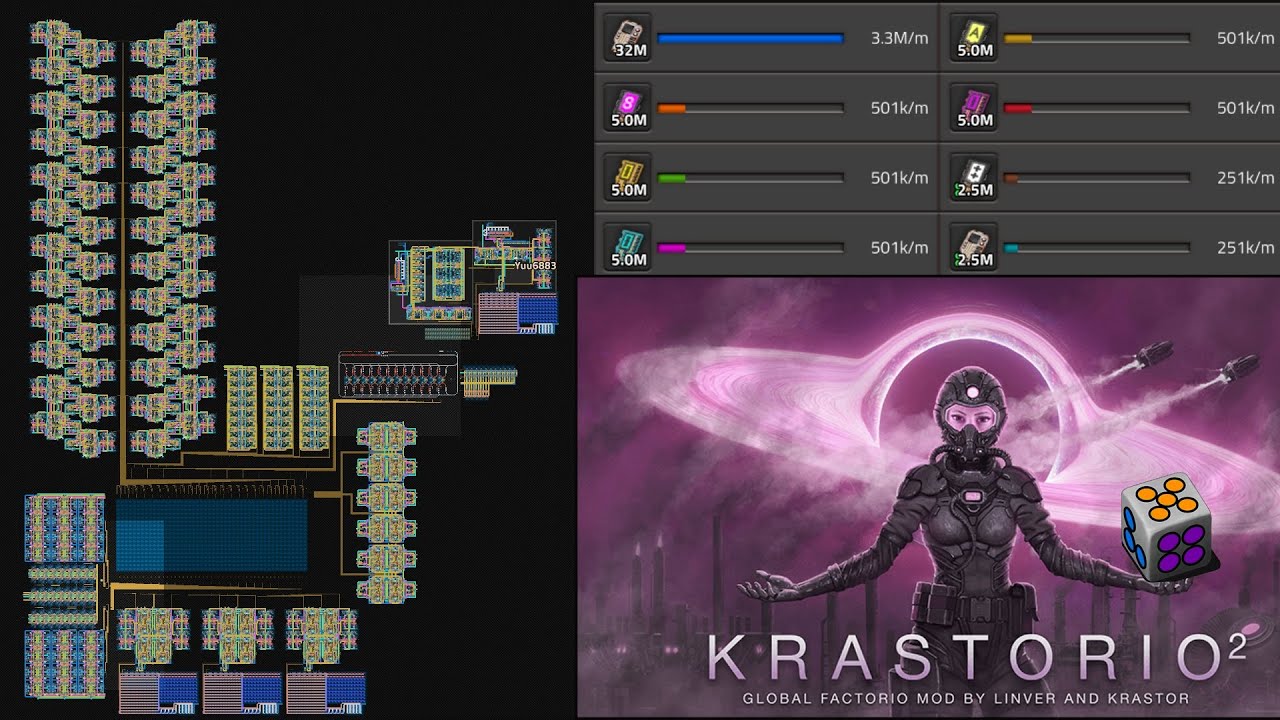Select the cyan tech card icon labeled 5.0M
Viewport: 1280px width, 720px height.
tap(629, 247)
